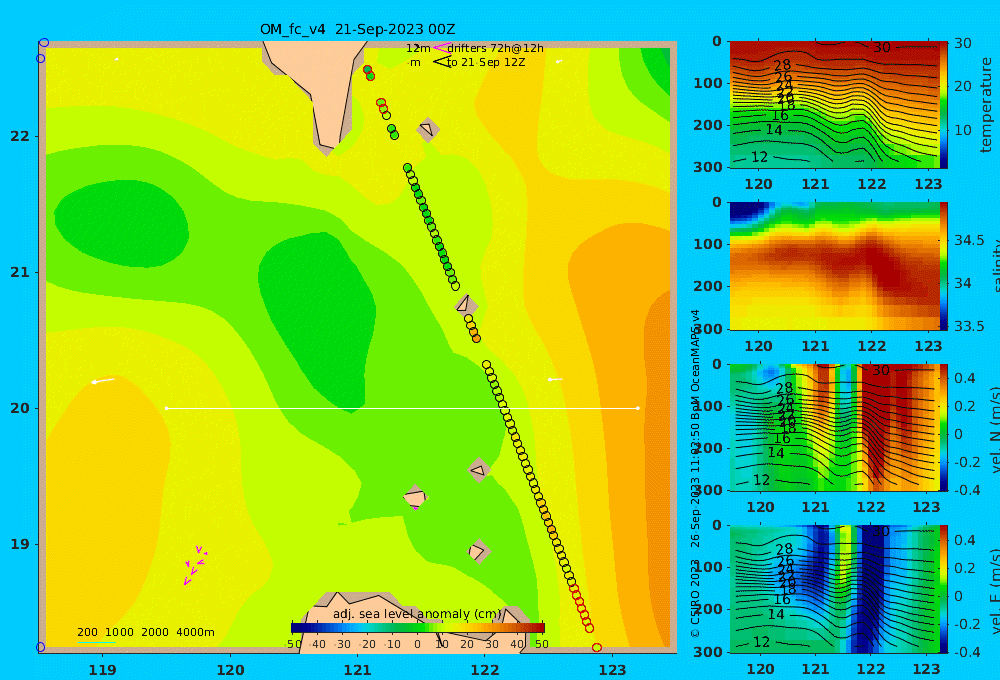Click the '30' contour label in the temperature panel
Image resolution: width=1000 pixels, height=680 pixels.
pyautogui.click(x=881, y=47)
